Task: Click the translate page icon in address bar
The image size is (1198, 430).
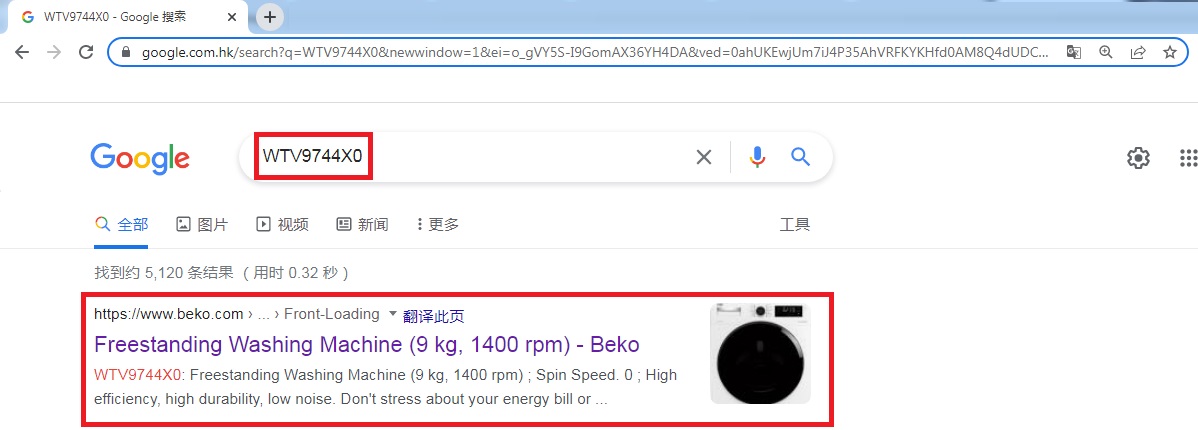Action: pos(1073,52)
